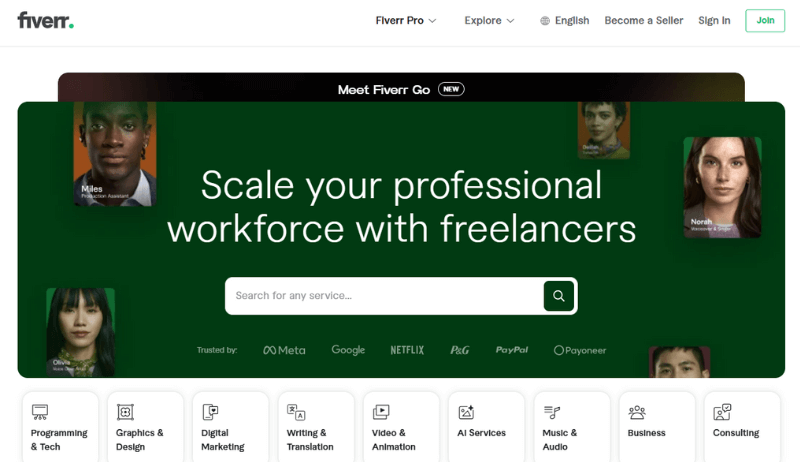Viewport: 800px width, 462px height.
Task: Click the Programming & Tech icon
Action: pos(40,412)
